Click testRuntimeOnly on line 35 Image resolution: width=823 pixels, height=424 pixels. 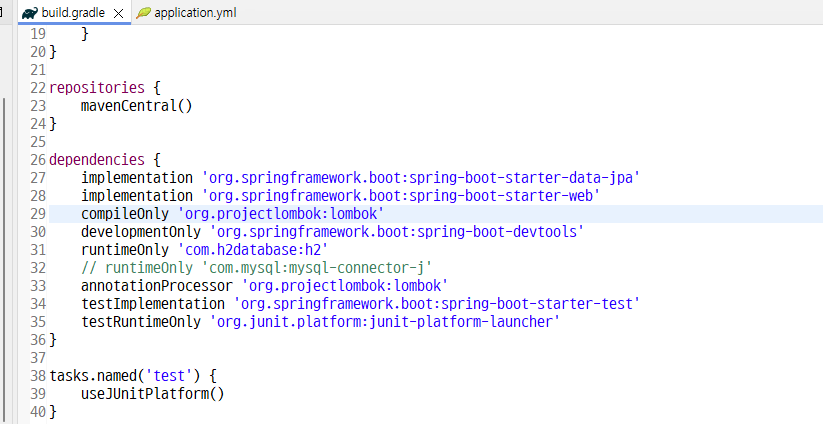[x=141, y=322]
